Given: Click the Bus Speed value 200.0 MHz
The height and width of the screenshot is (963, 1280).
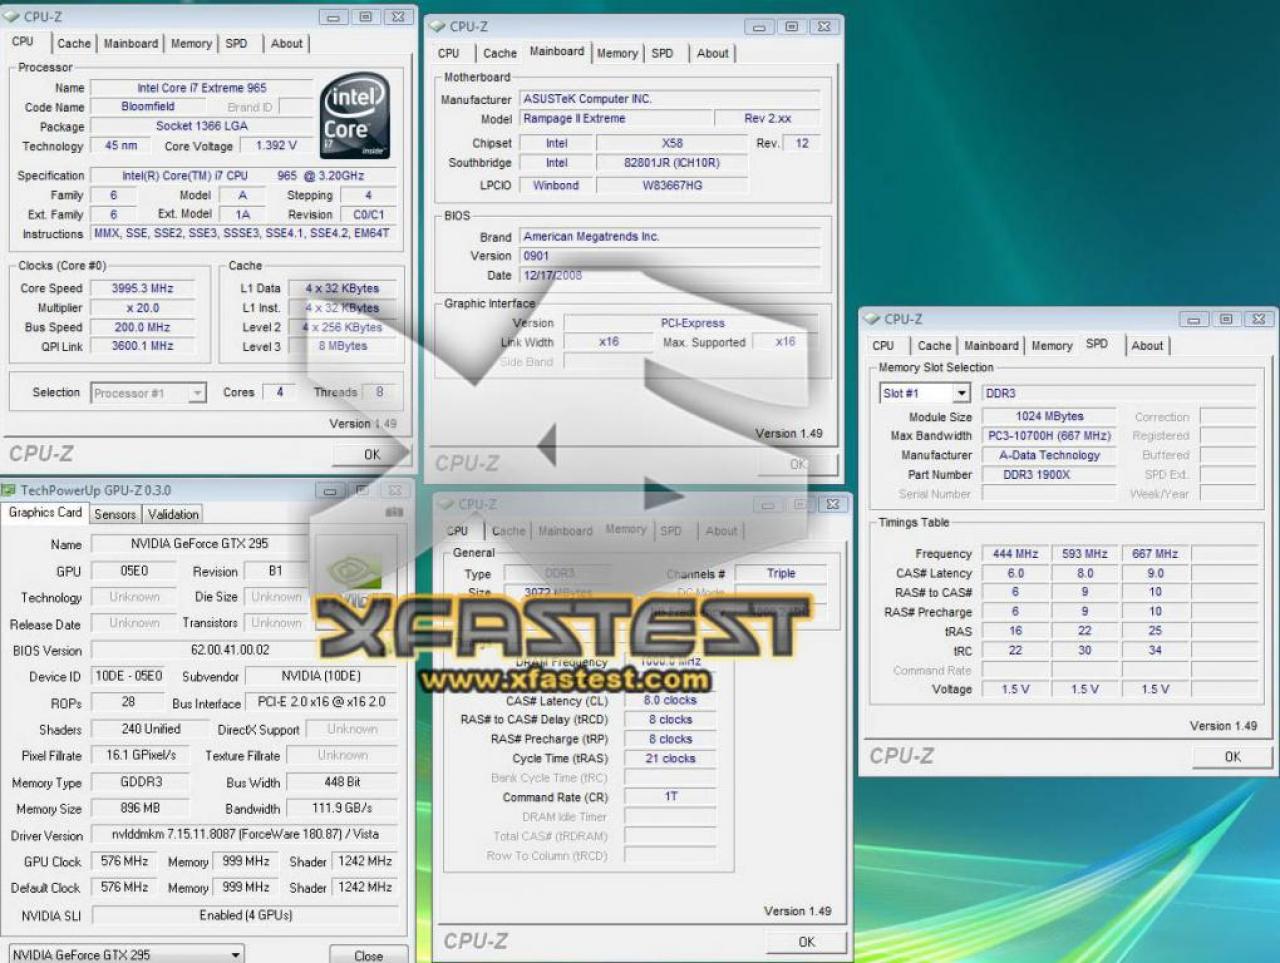Looking at the screenshot, I should (142, 327).
